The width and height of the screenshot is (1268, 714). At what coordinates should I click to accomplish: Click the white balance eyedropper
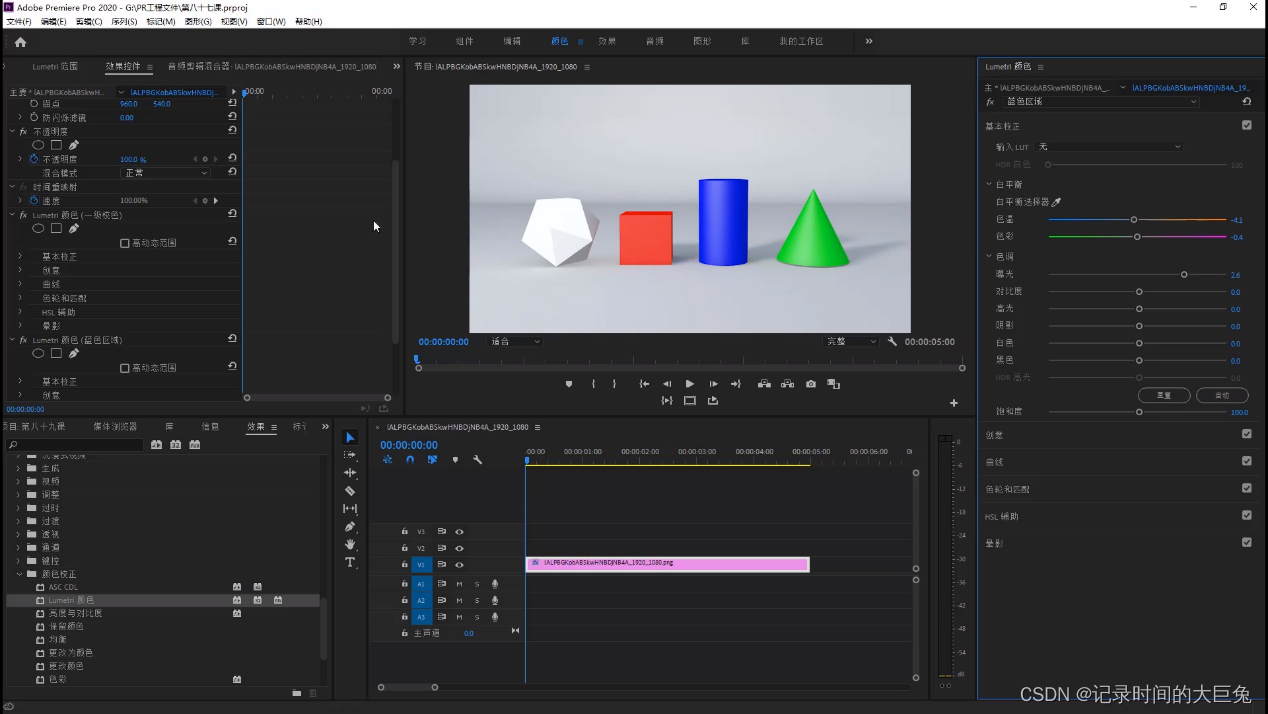point(1056,202)
